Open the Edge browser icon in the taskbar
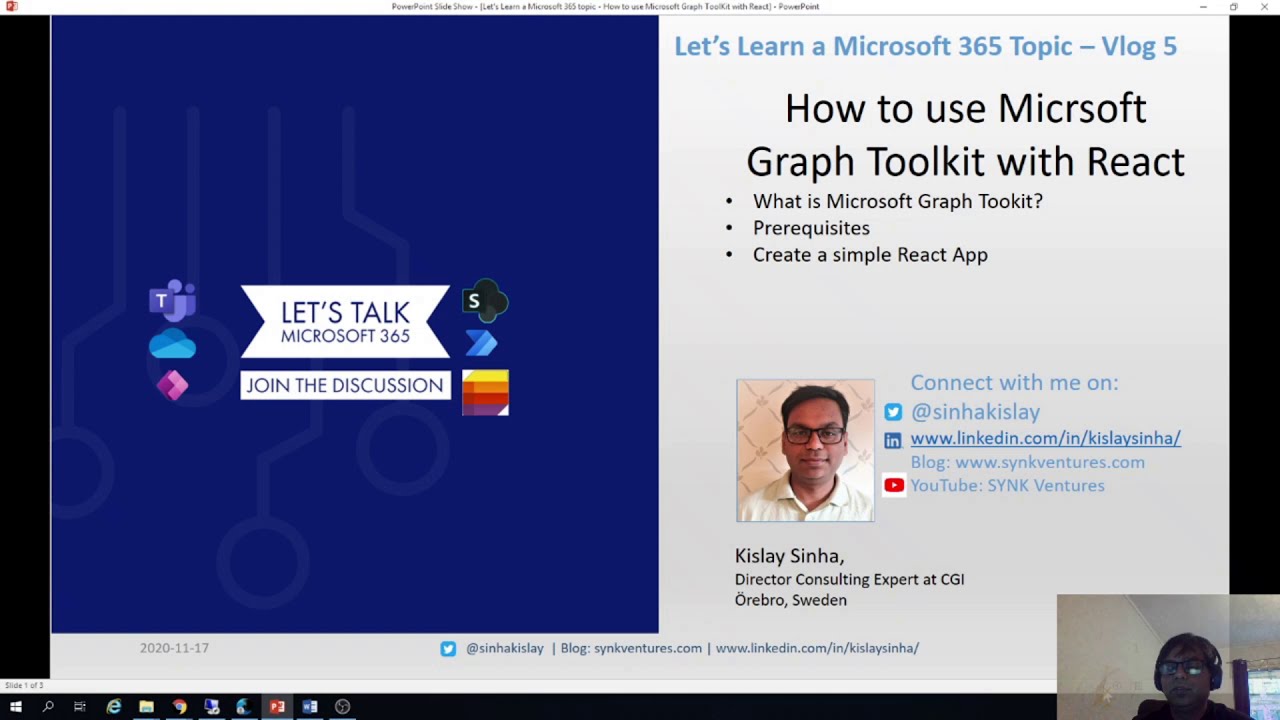The width and height of the screenshot is (1280, 720). [244, 707]
